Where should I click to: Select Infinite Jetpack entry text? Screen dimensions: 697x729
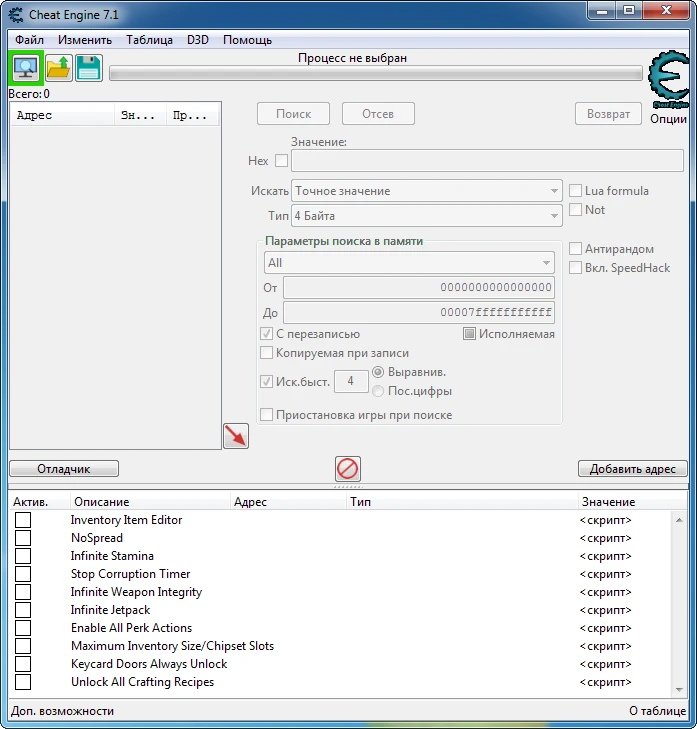tap(110, 610)
